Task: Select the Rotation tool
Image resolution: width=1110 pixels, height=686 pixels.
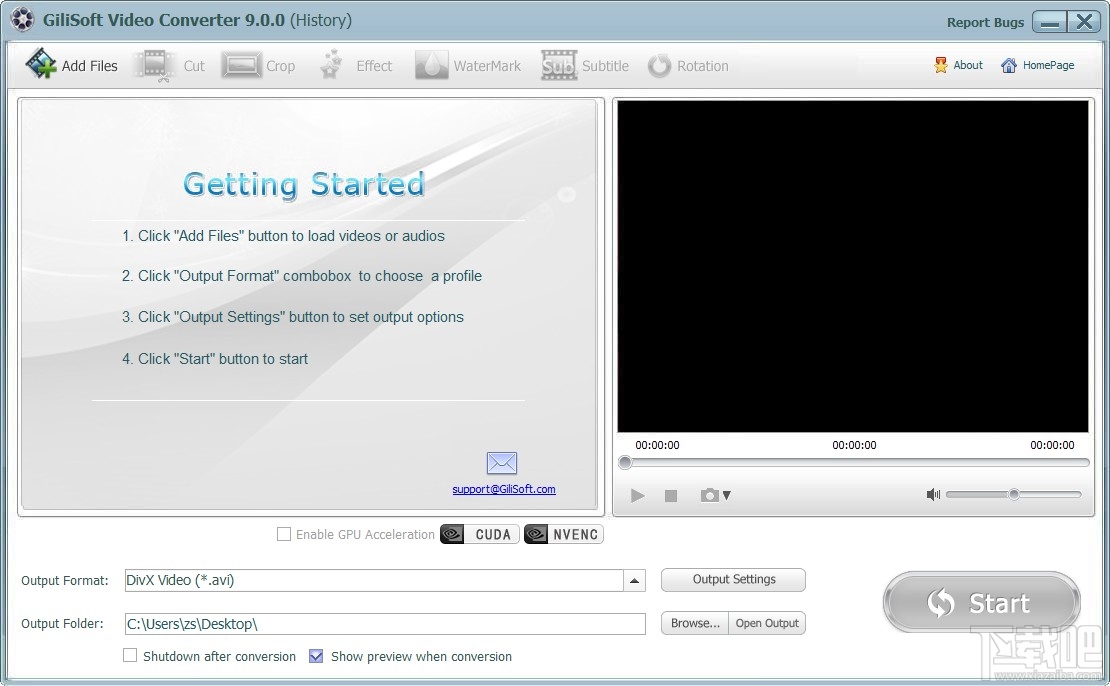Action: click(x=688, y=64)
